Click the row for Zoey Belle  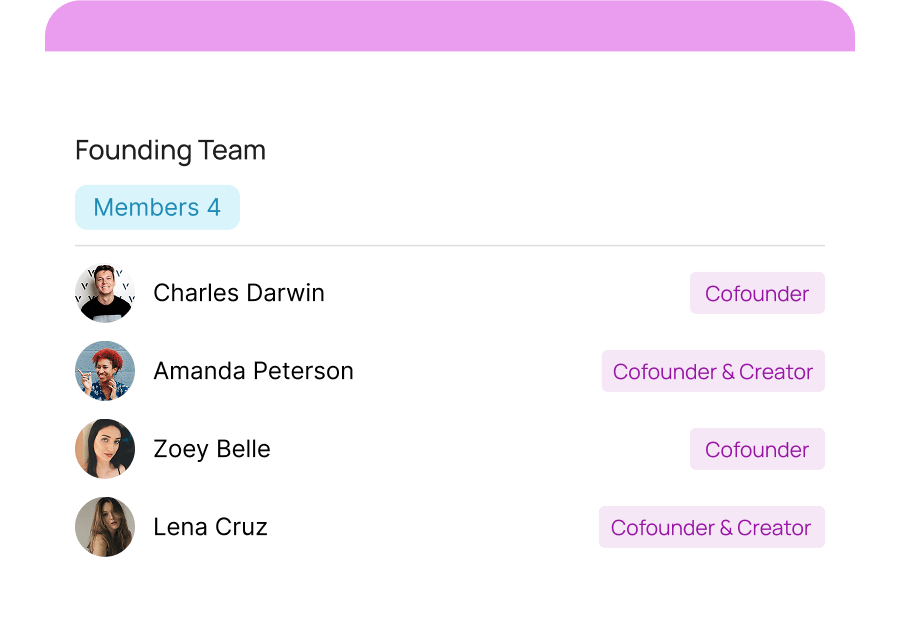coord(450,449)
